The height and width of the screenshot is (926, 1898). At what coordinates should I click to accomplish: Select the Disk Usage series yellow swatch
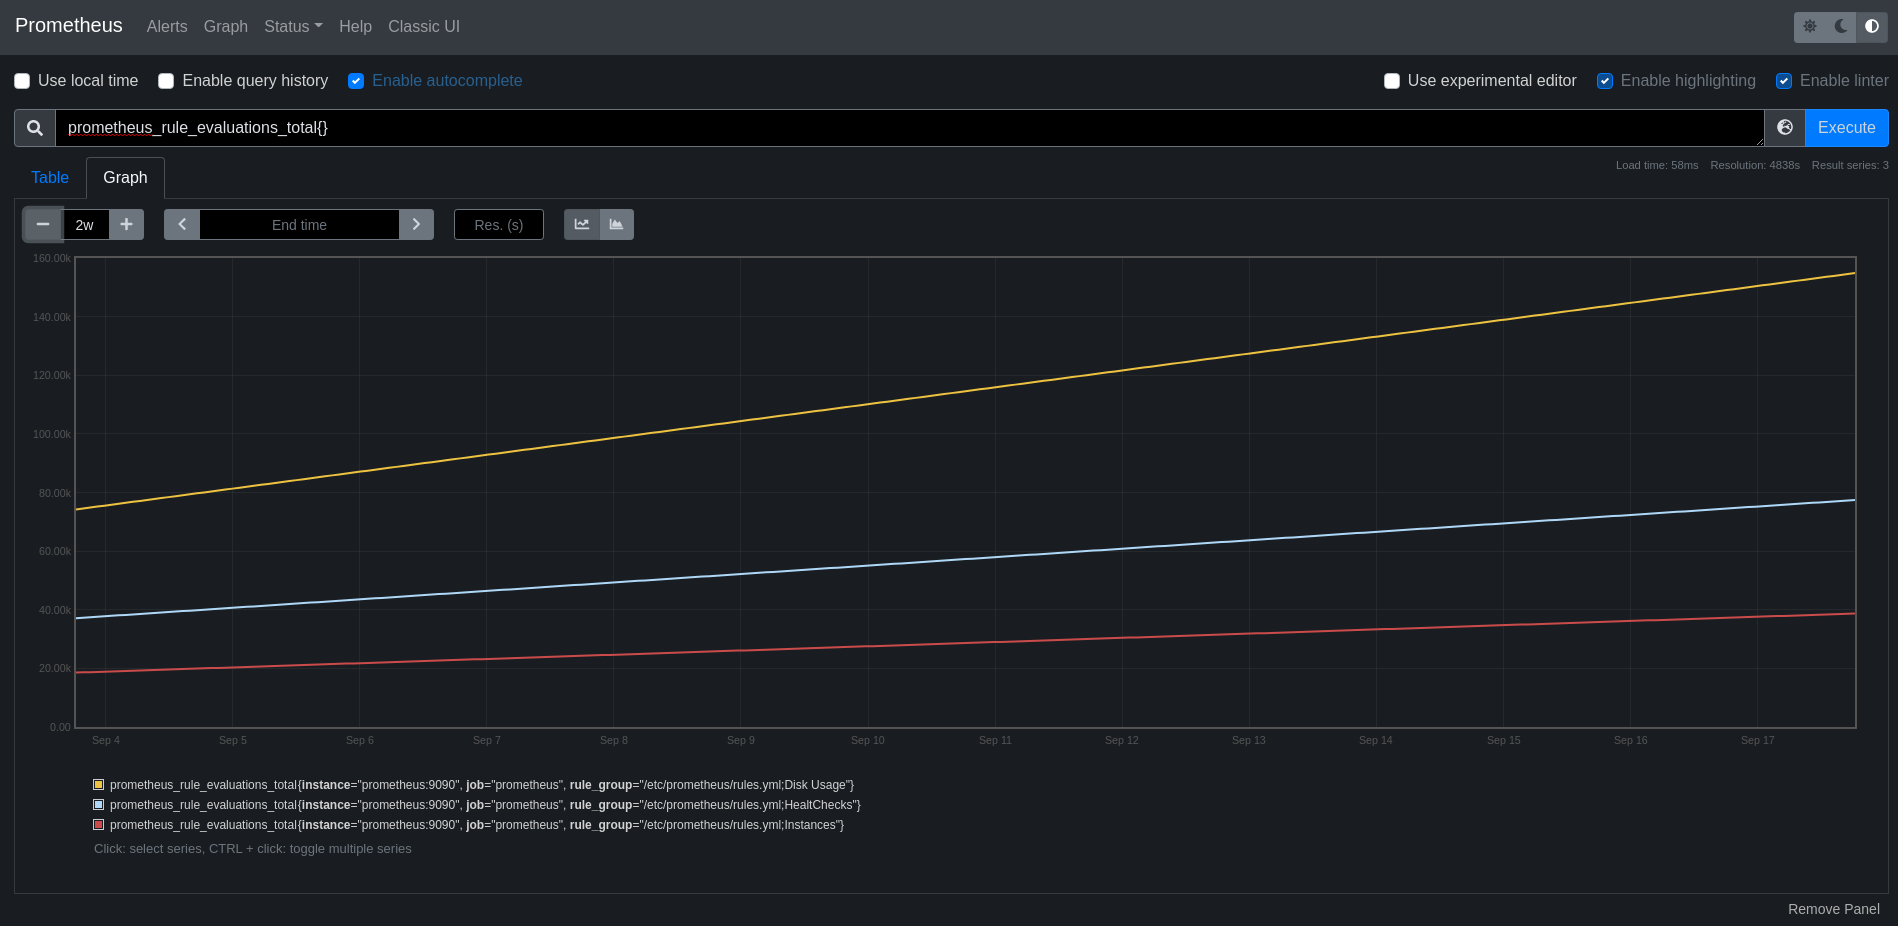99,785
